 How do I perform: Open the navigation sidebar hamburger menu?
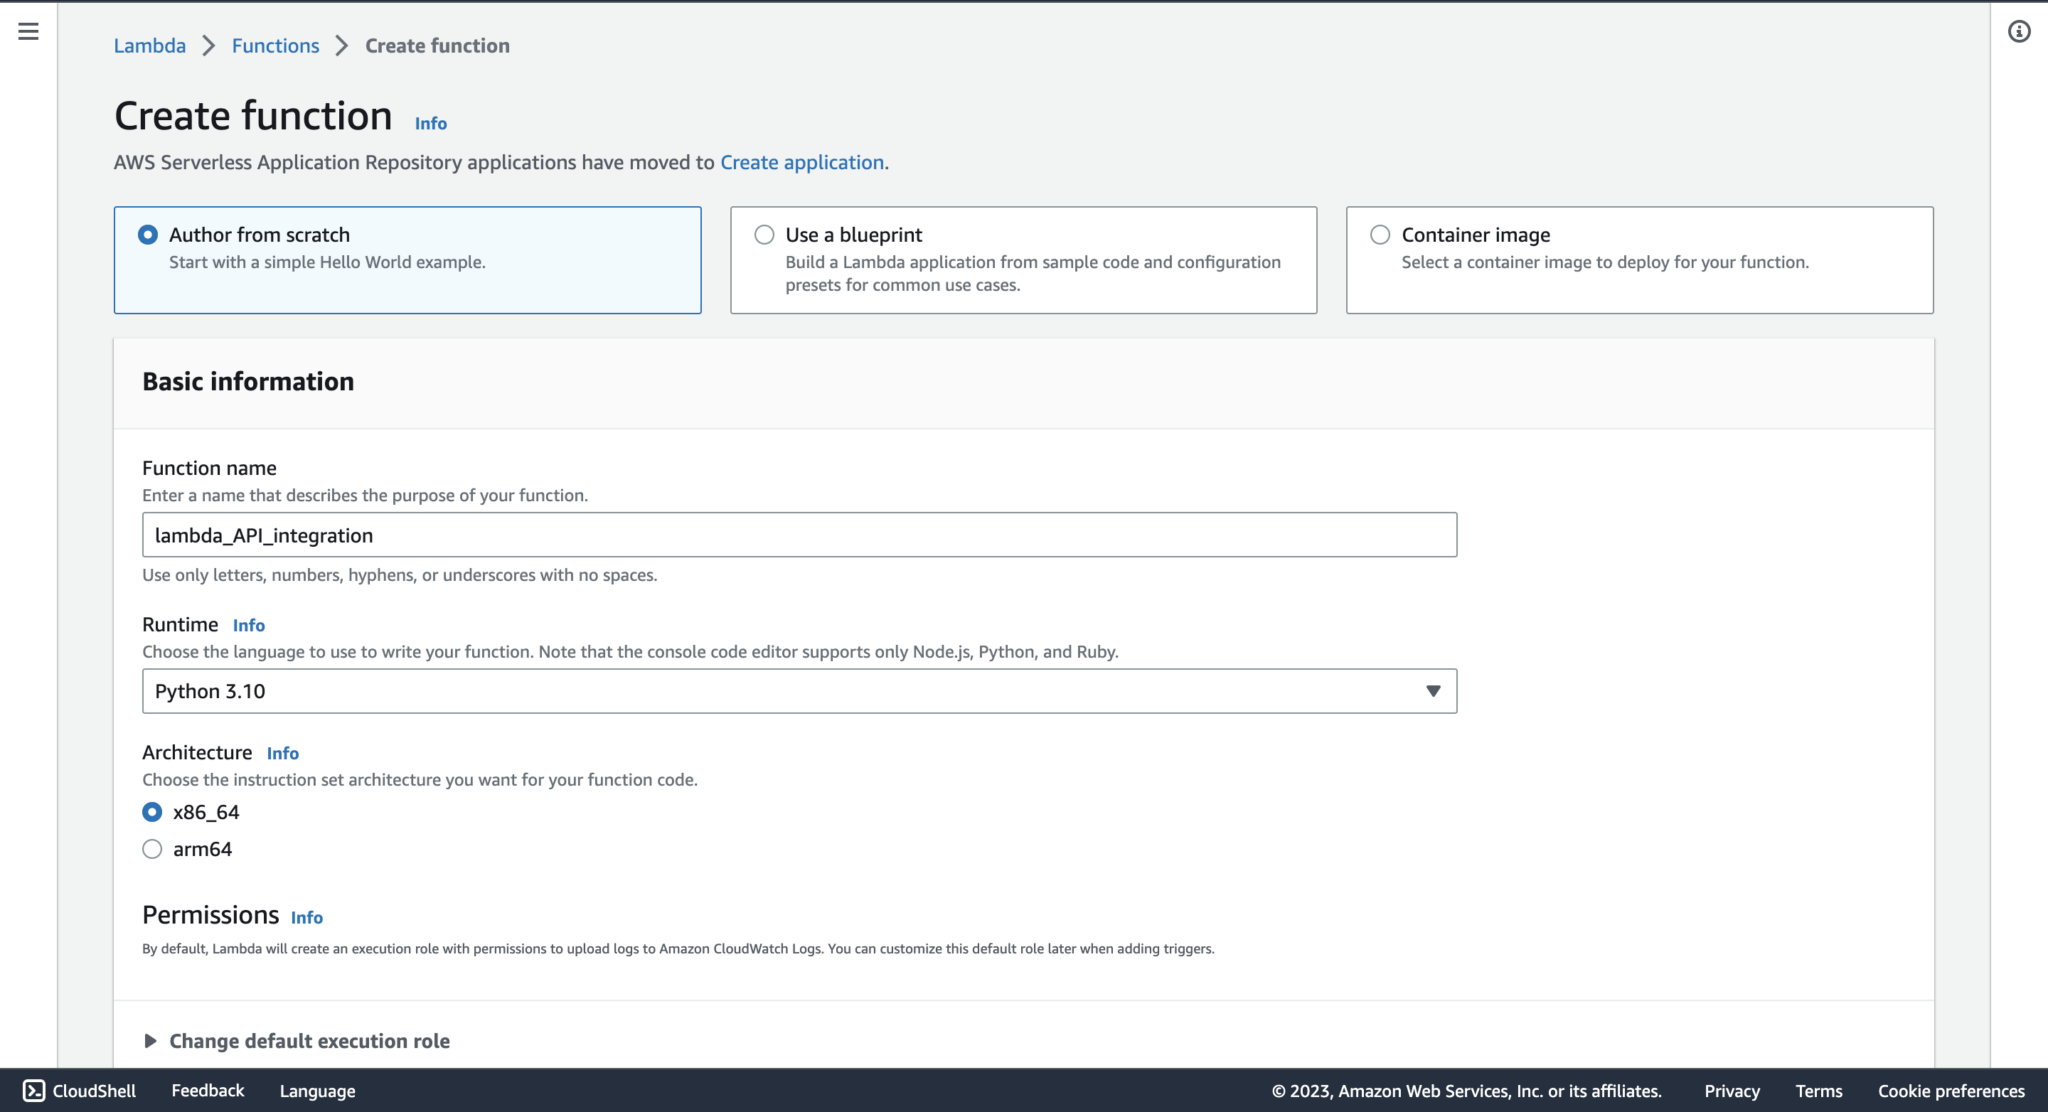point(27,31)
